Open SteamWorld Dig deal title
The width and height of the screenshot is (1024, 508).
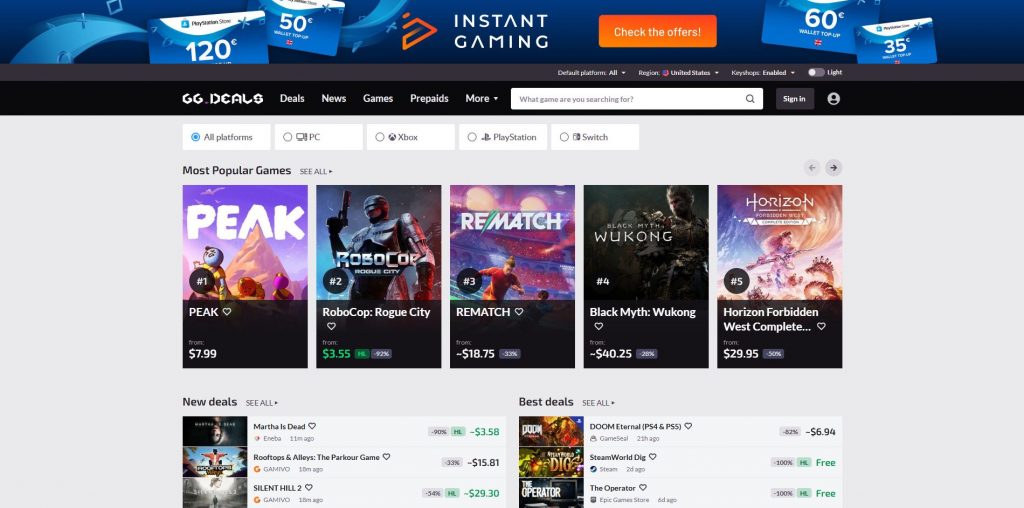617,457
